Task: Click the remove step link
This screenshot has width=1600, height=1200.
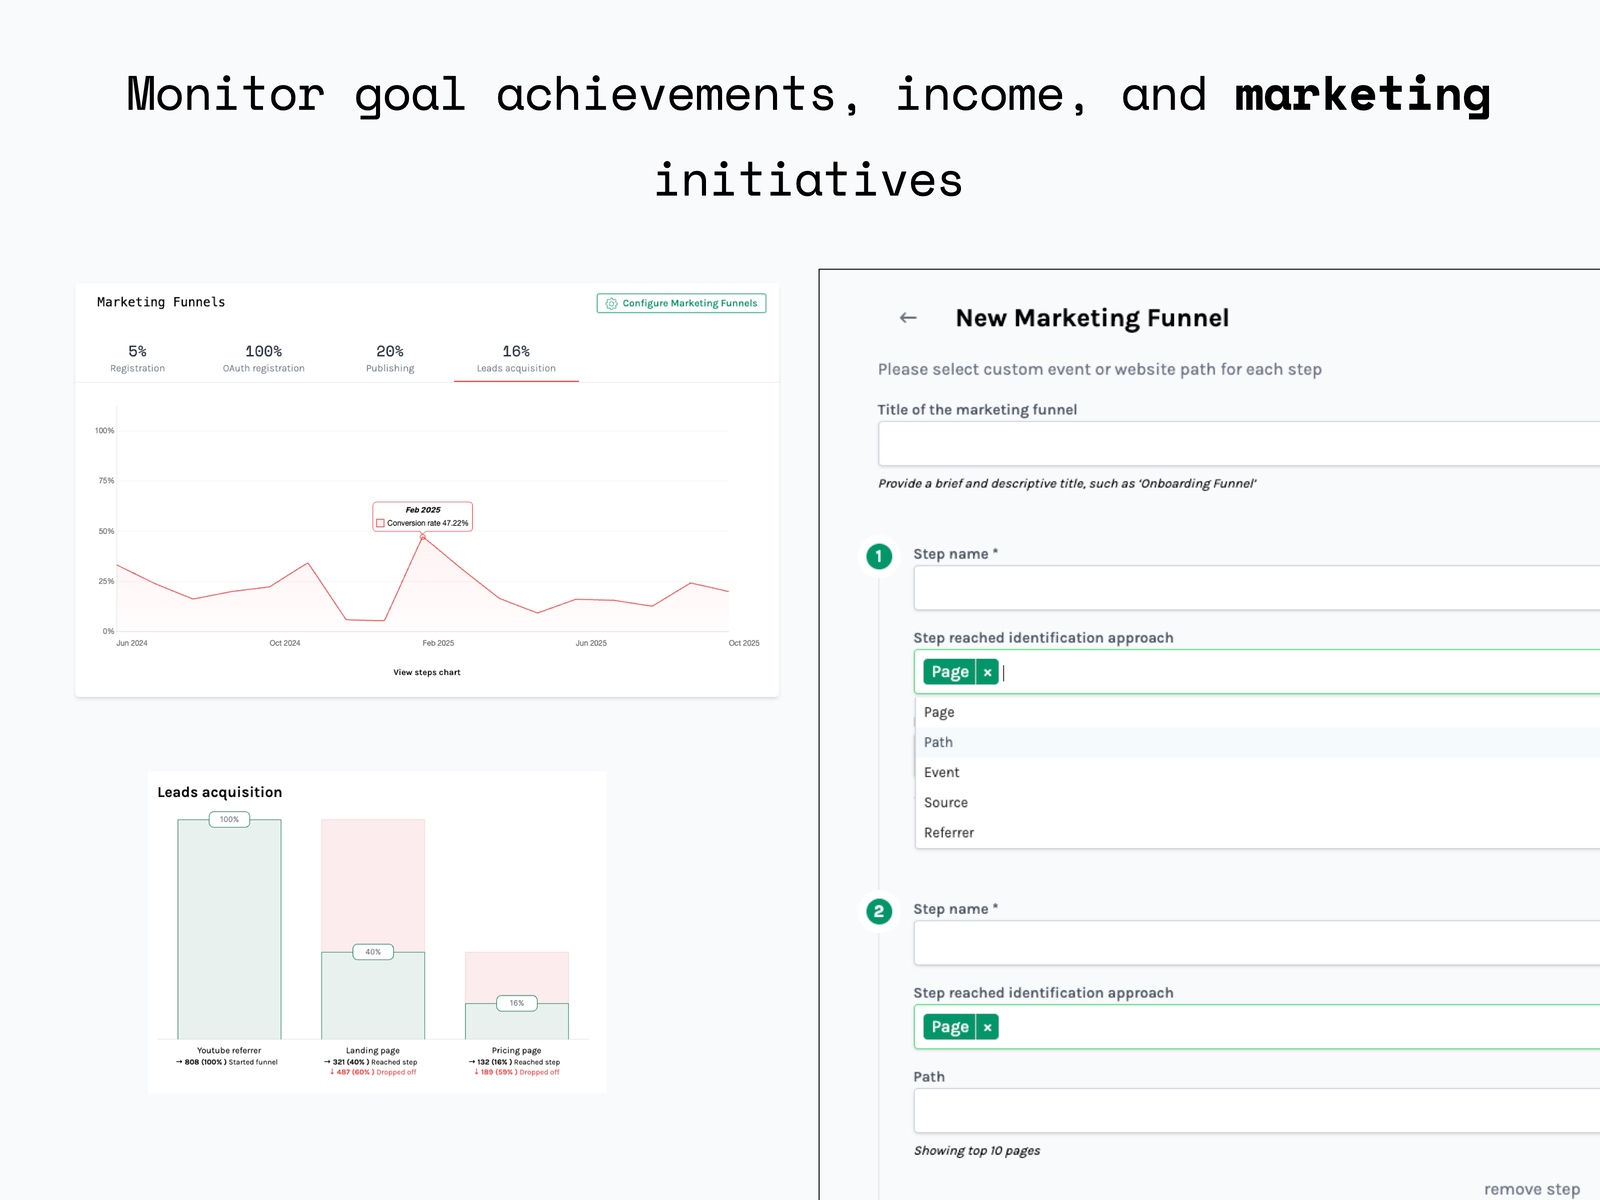Action: click(x=1531, y=1189)
